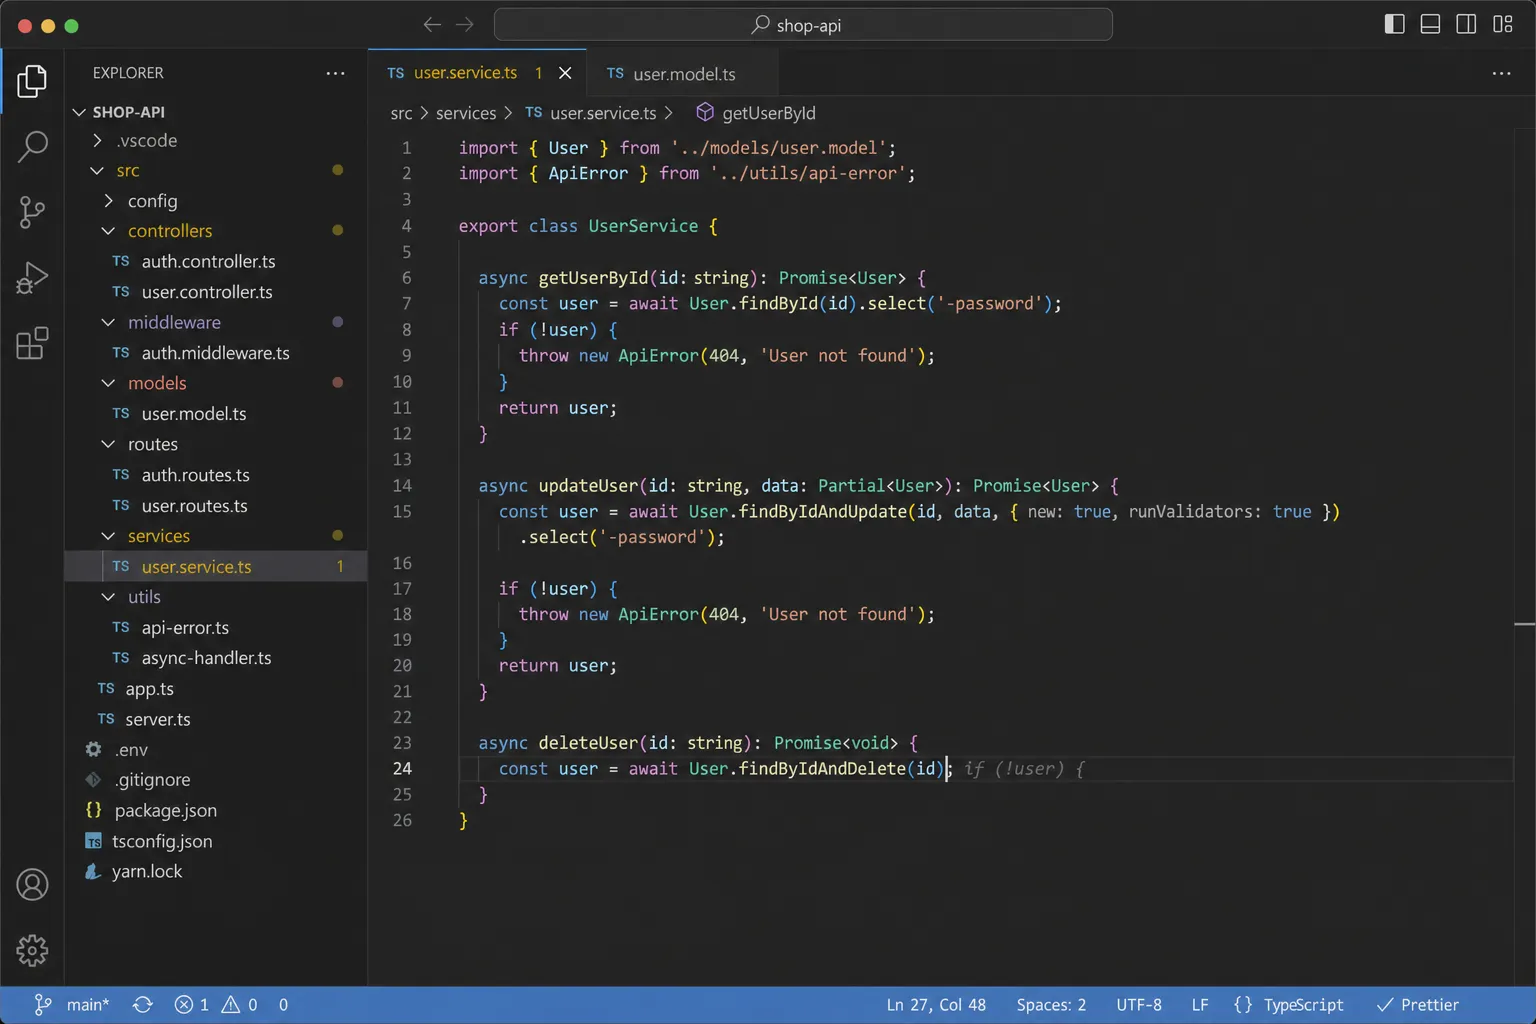Click the Synchronize Changes status icon
1536x1024 pixels.
[x=143, y=1005]
